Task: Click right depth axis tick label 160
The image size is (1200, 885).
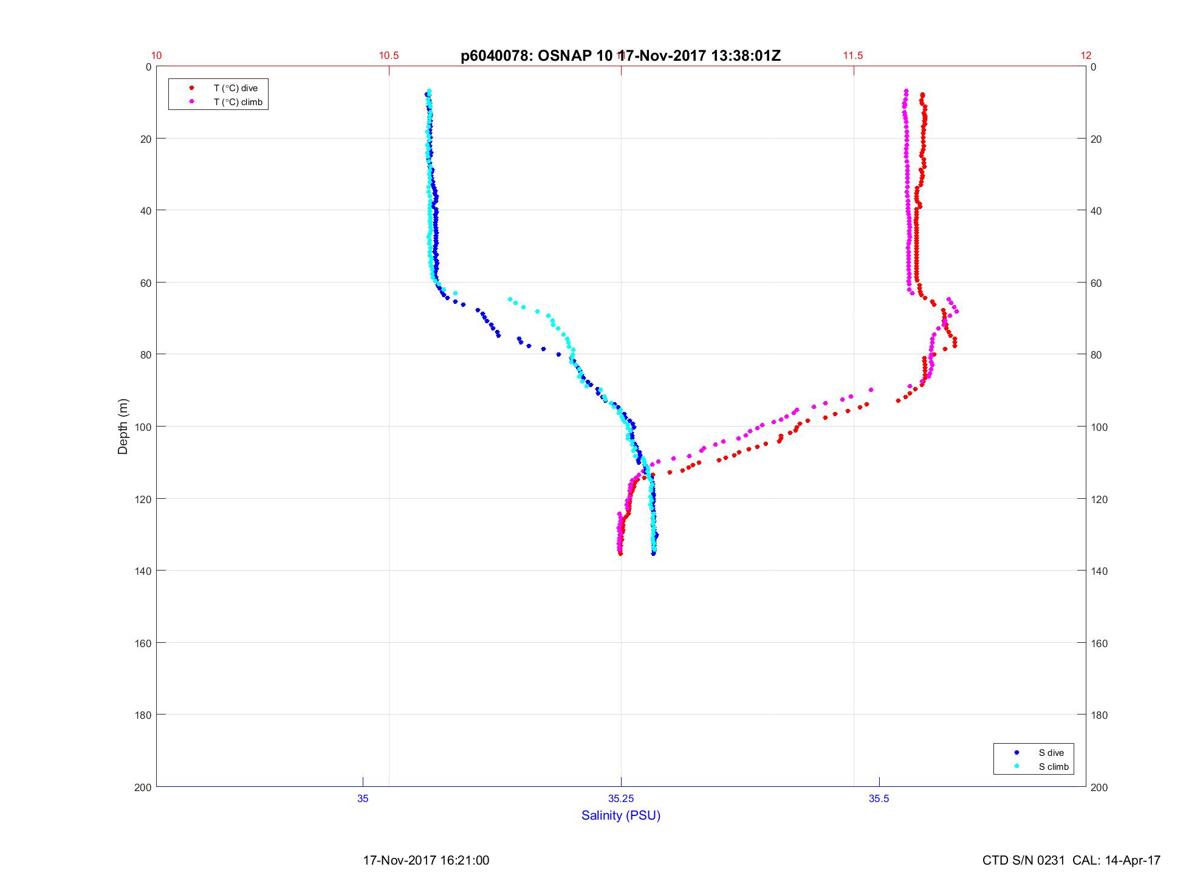Action: click(x=1101, y=643)
